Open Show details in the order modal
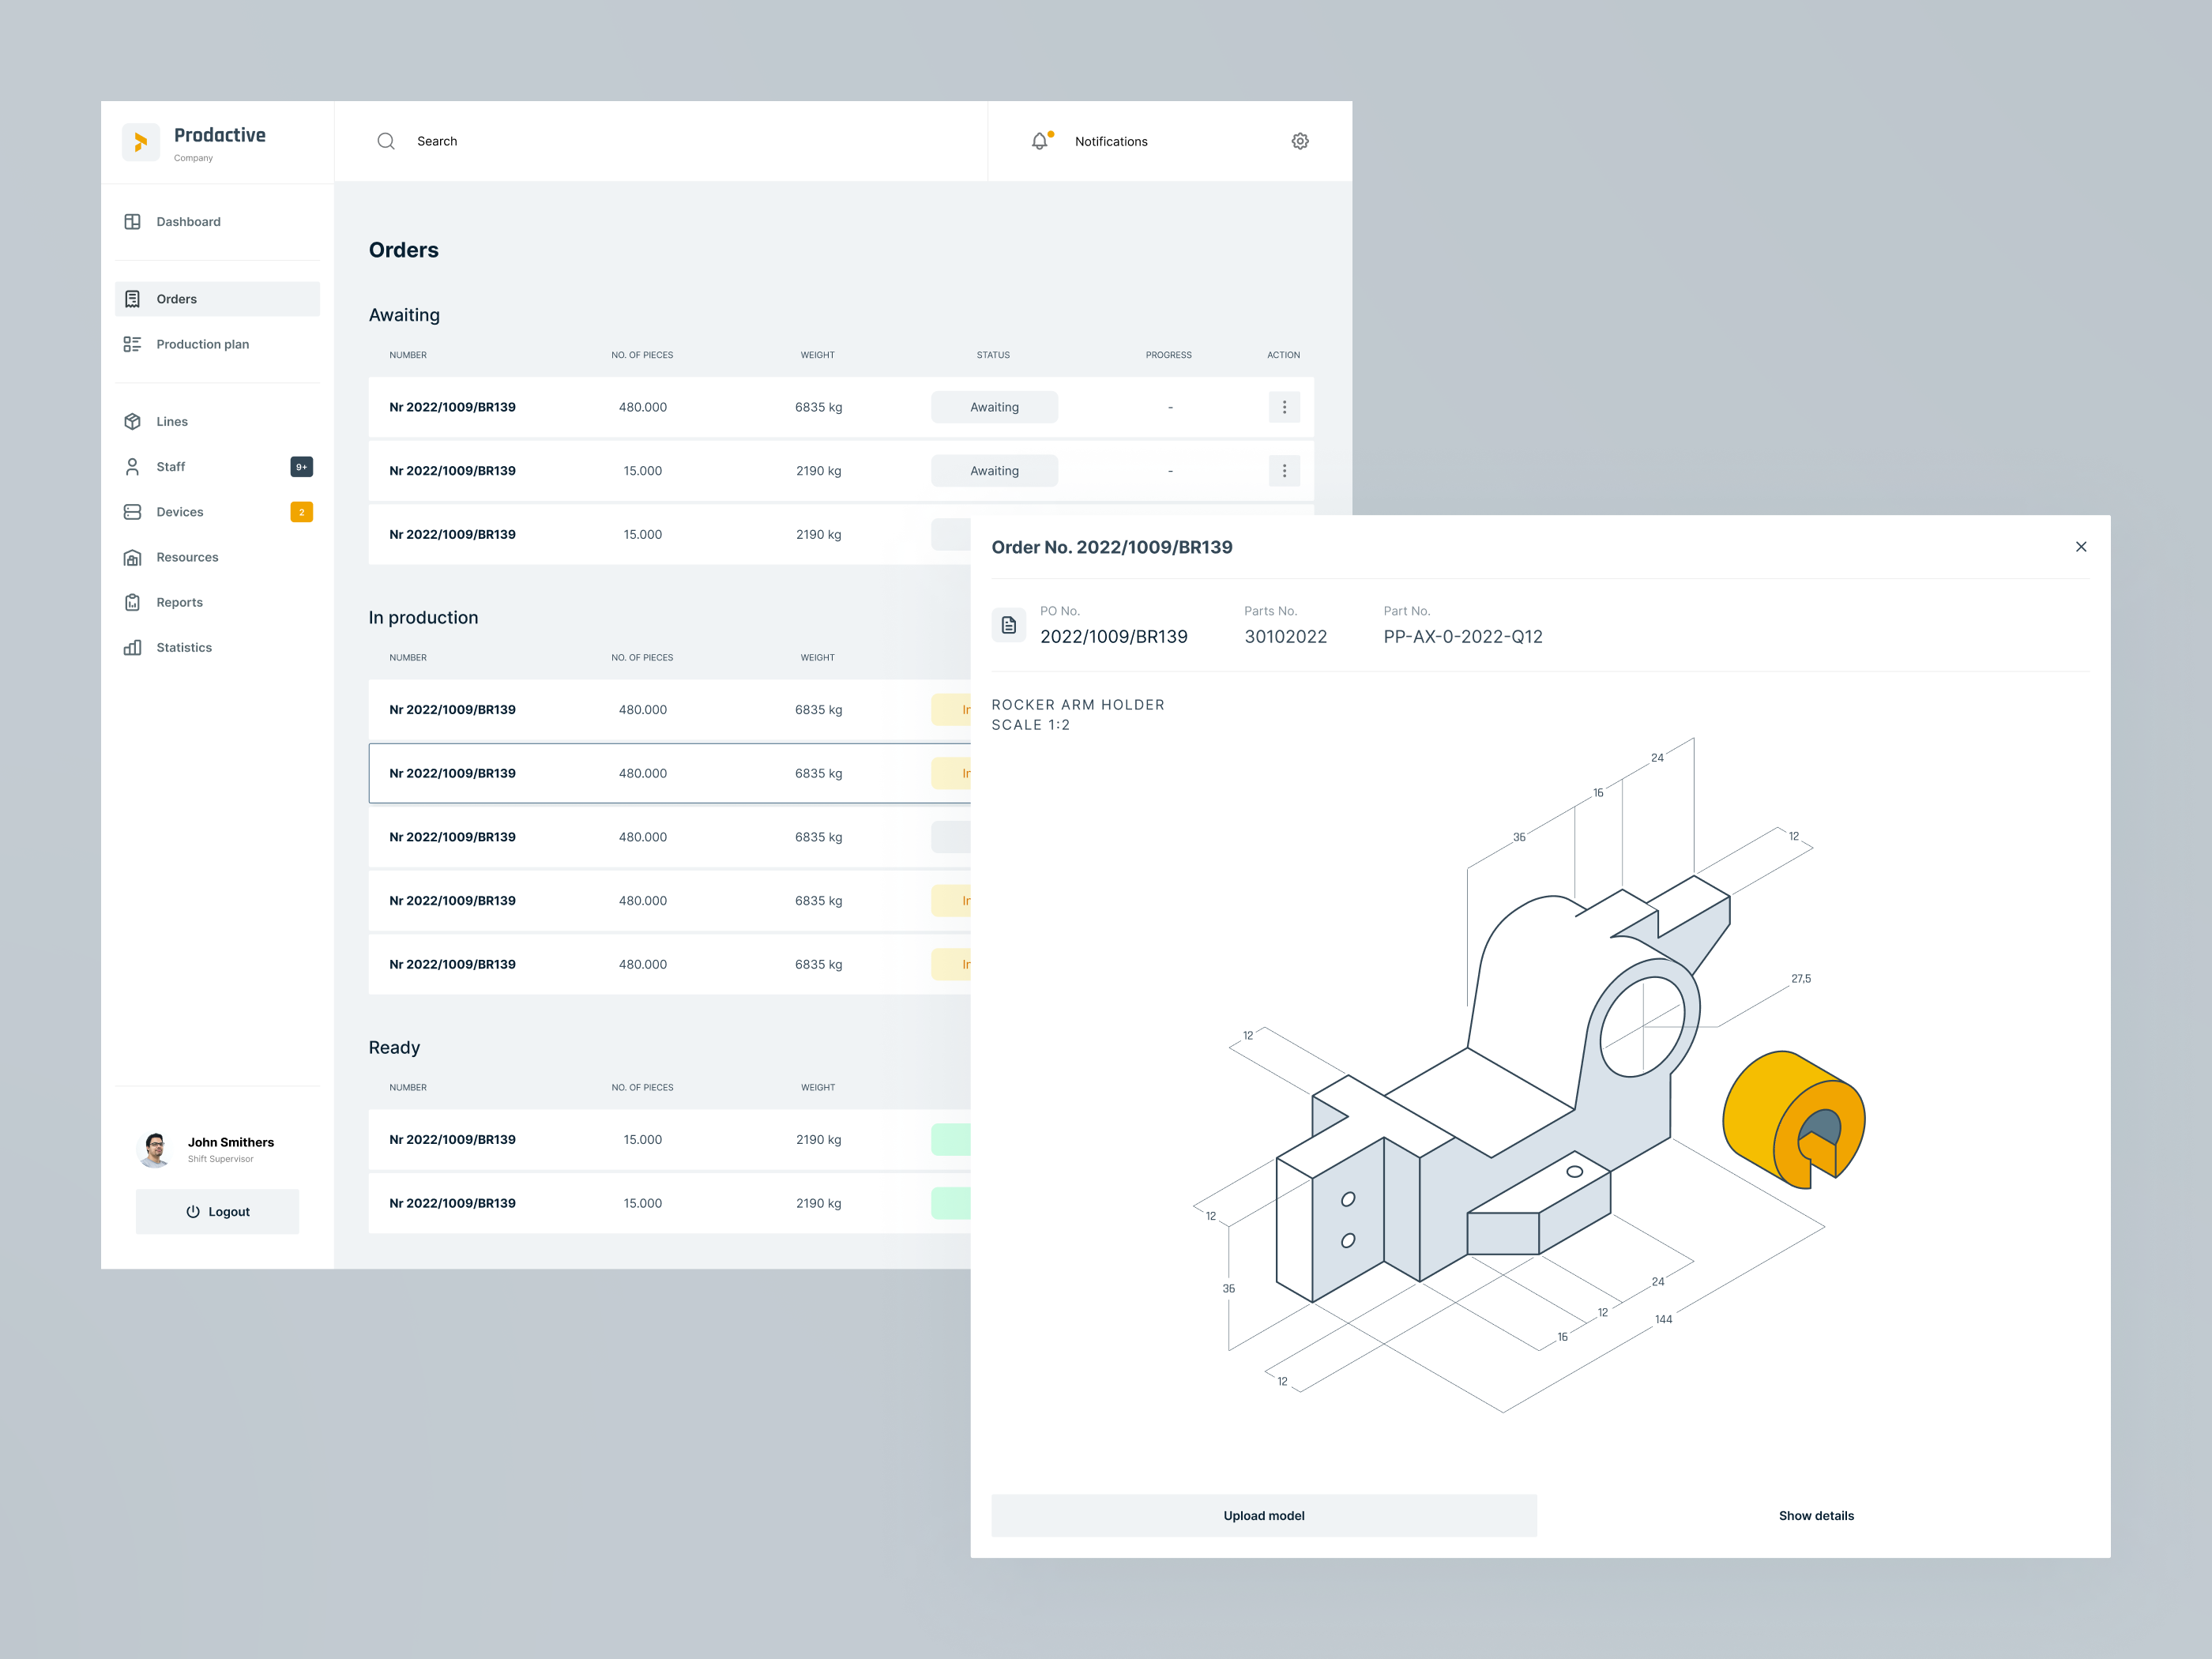The image size is (2212, 1659). coord(1816,1515)
